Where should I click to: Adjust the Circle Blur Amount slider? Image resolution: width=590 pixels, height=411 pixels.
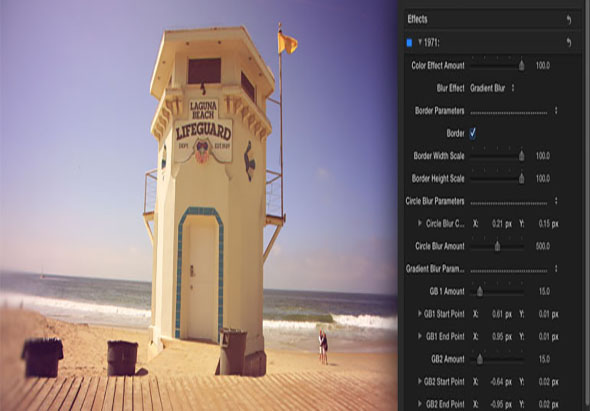click(497, 246)
